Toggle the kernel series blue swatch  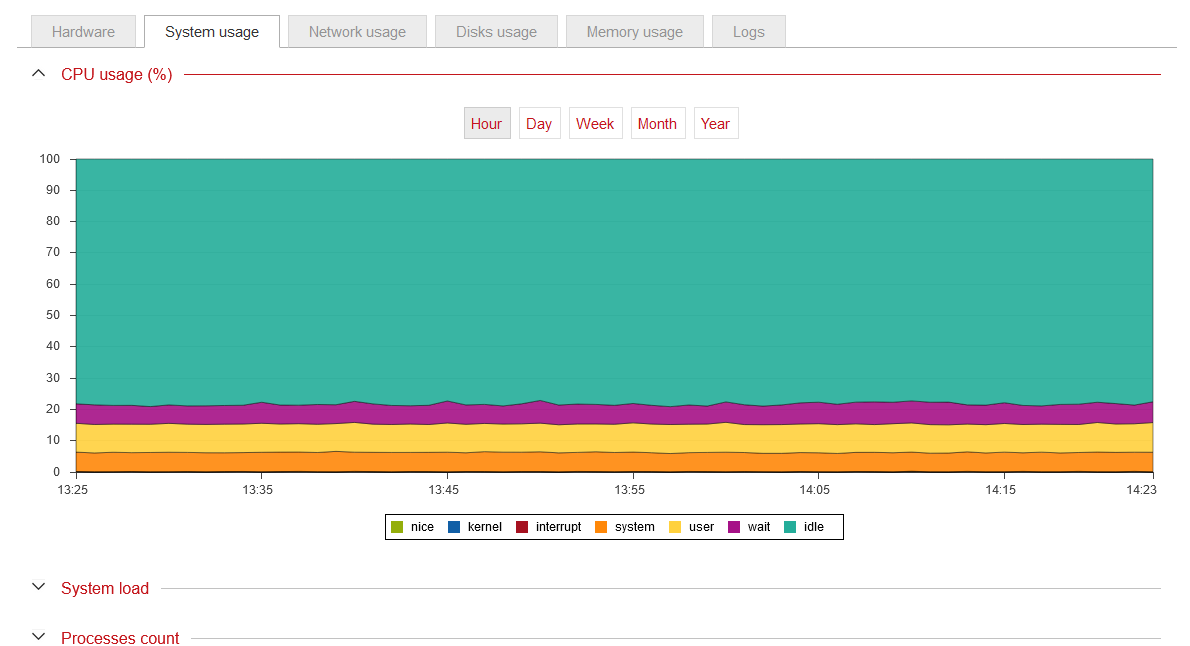click(454, 527)
